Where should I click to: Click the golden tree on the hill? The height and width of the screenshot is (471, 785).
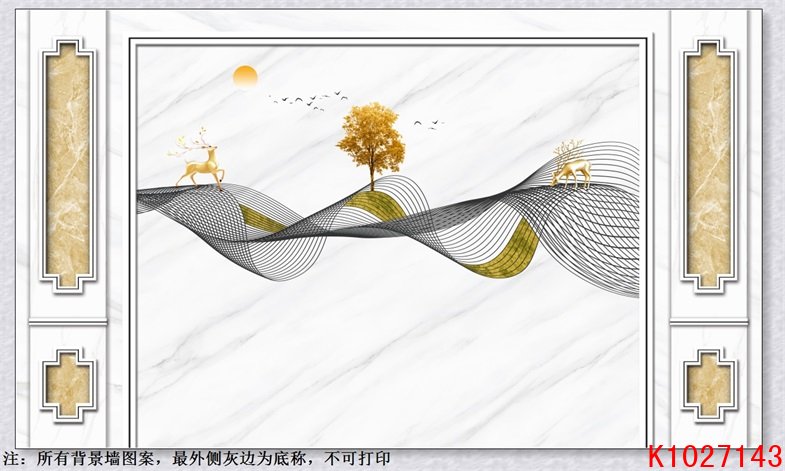point(371,147)
